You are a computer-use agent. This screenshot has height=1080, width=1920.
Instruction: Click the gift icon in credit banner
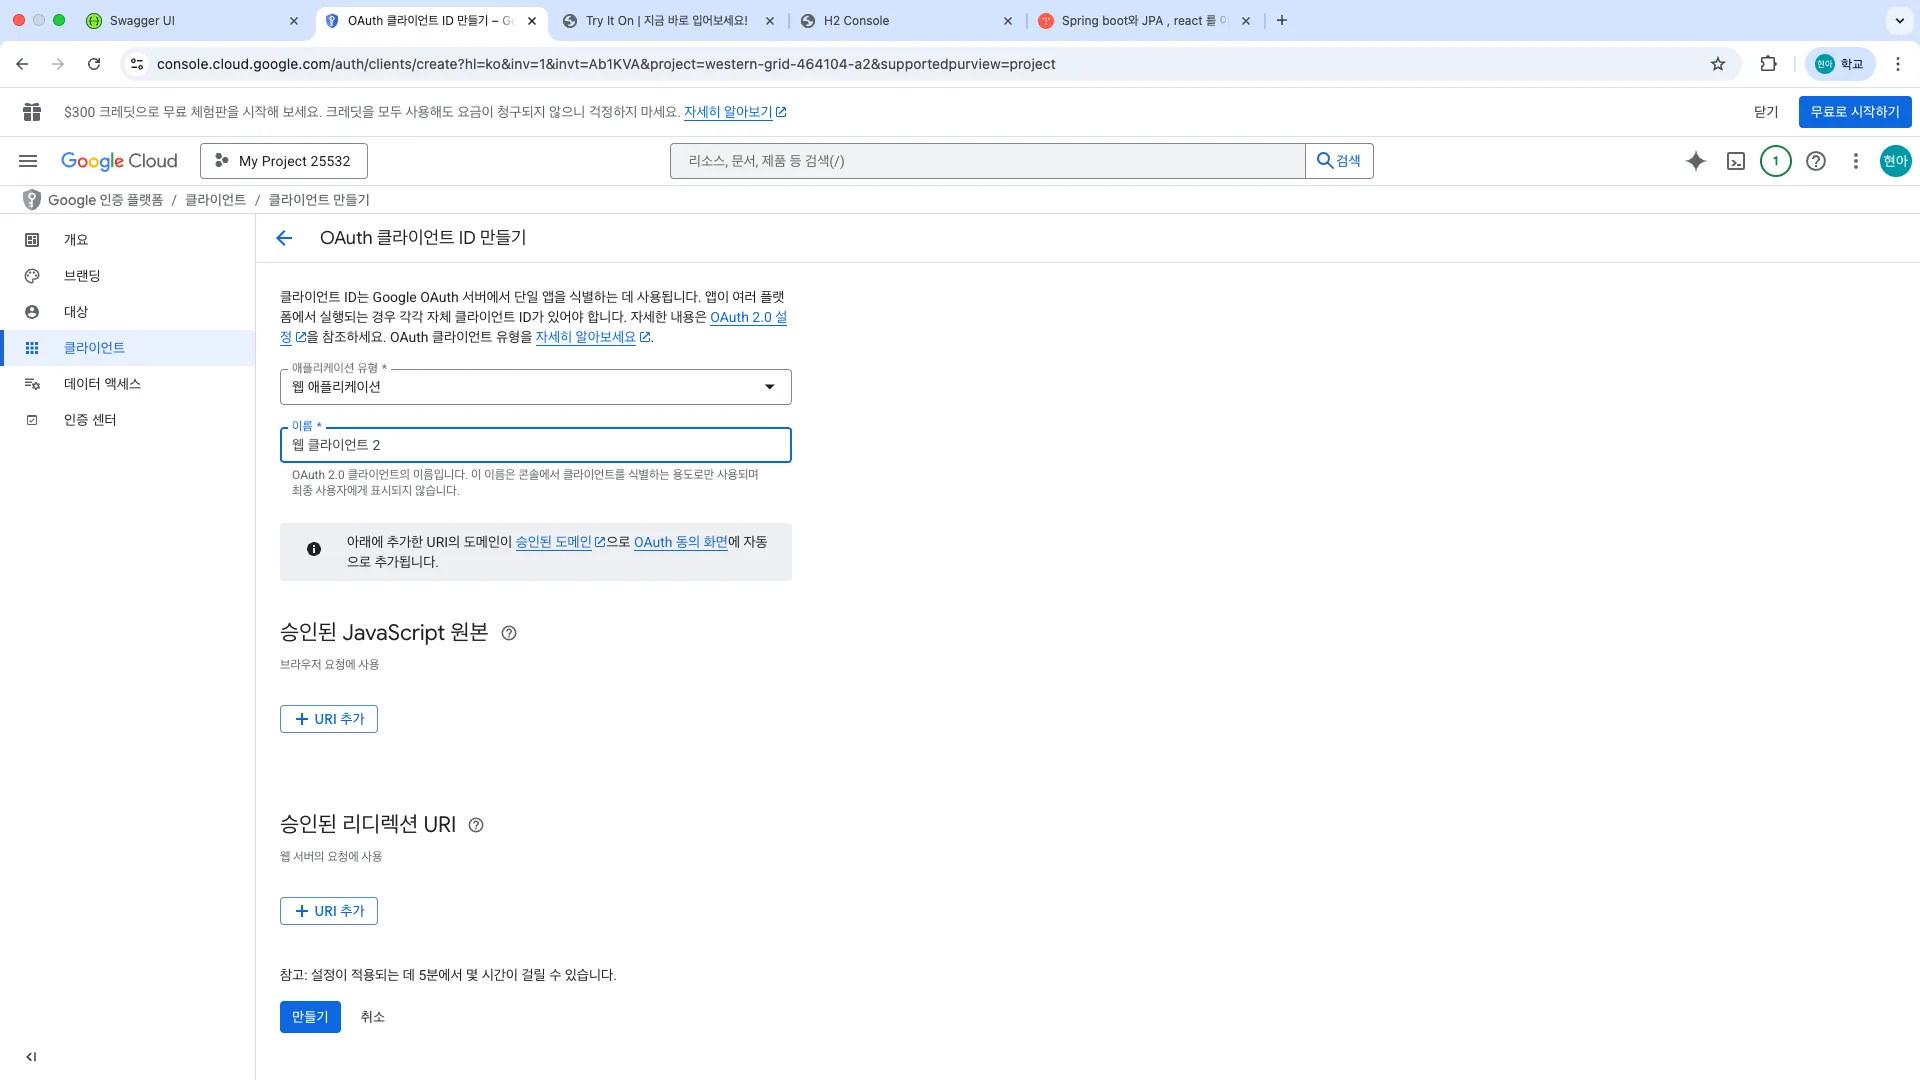[32, 112]
